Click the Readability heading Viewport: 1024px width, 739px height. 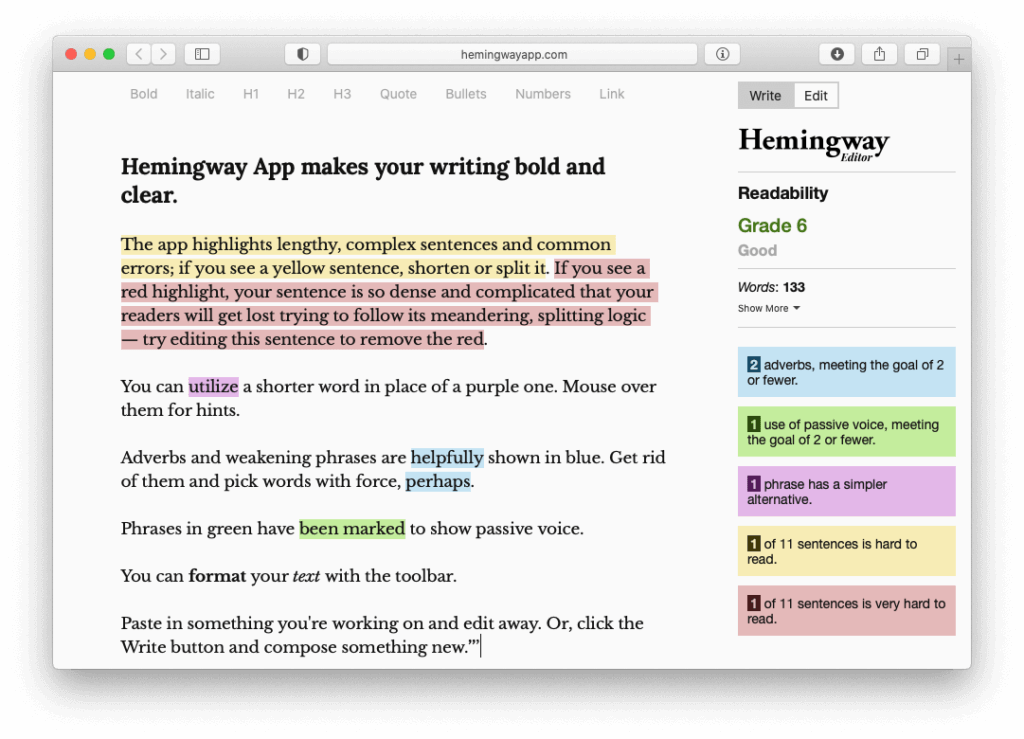(783, 193)
